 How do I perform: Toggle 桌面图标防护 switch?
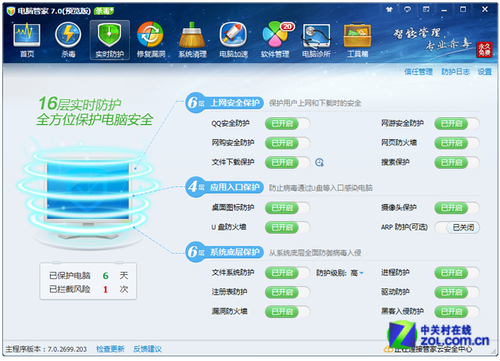click(287, 208)
